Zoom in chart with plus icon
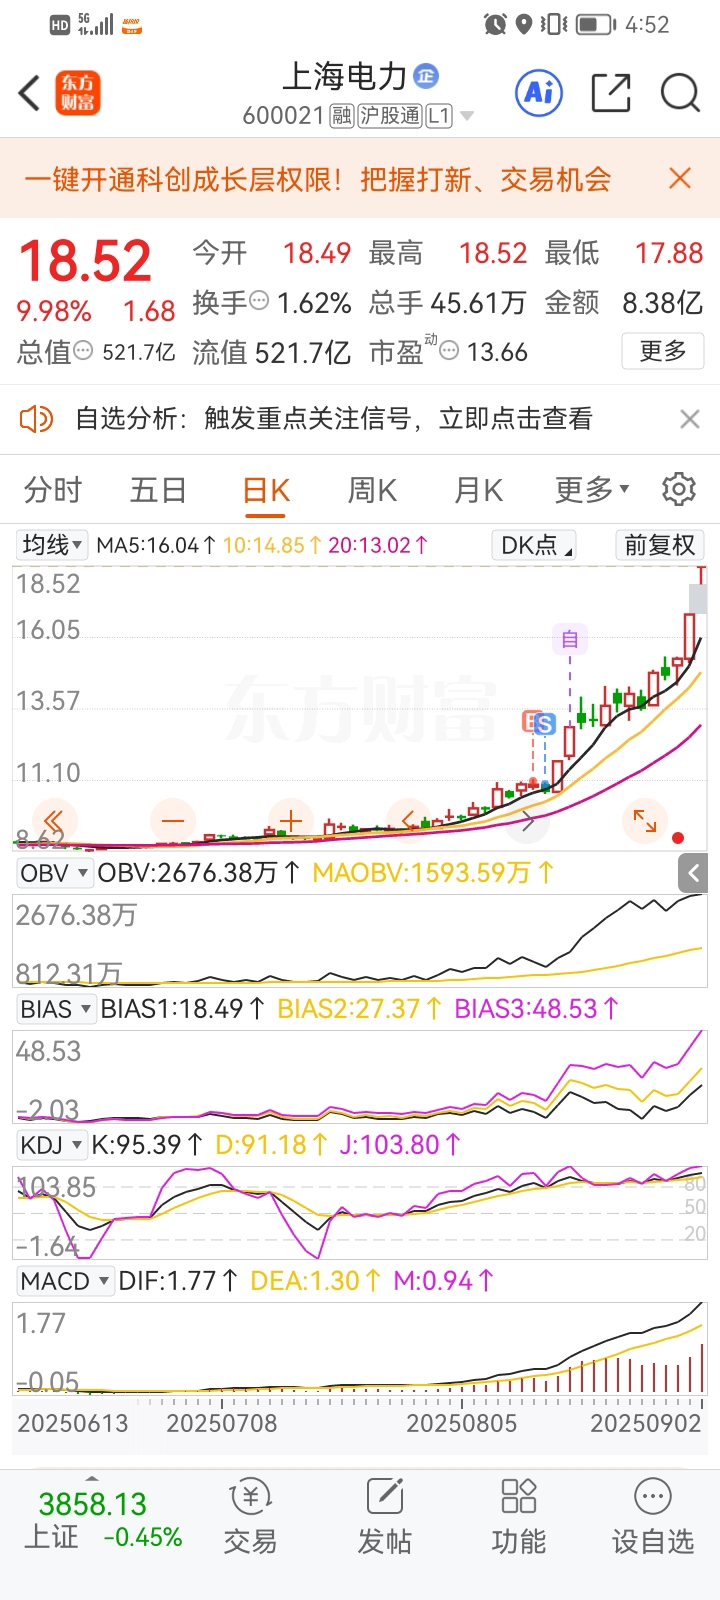 [x=291, y=821]
